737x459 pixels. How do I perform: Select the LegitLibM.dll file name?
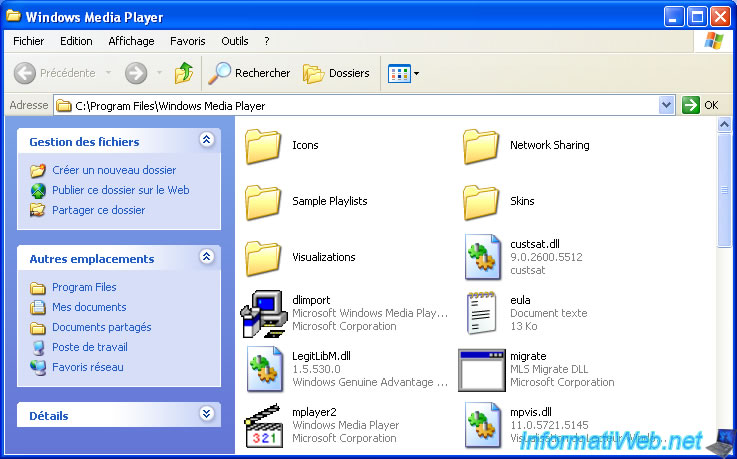click(321, 356)
